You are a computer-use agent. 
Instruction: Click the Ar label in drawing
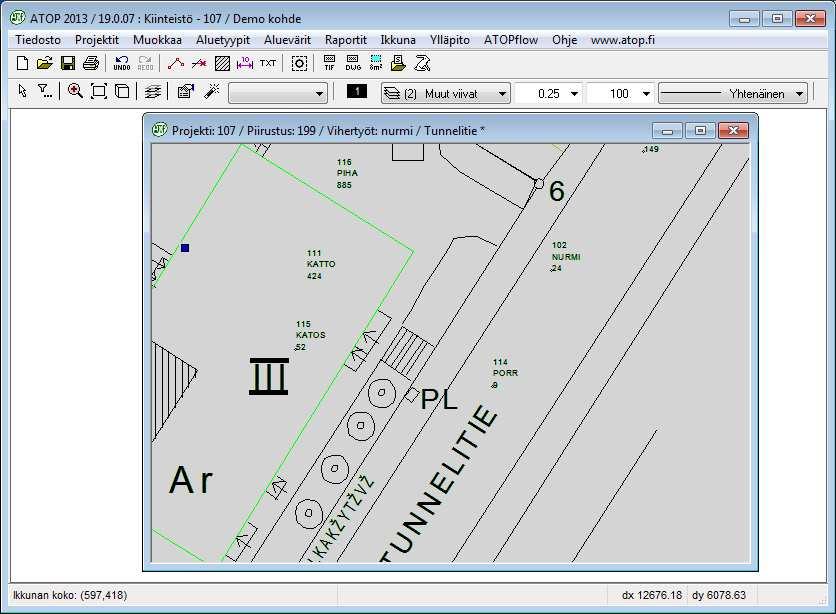tap(191, 480)
